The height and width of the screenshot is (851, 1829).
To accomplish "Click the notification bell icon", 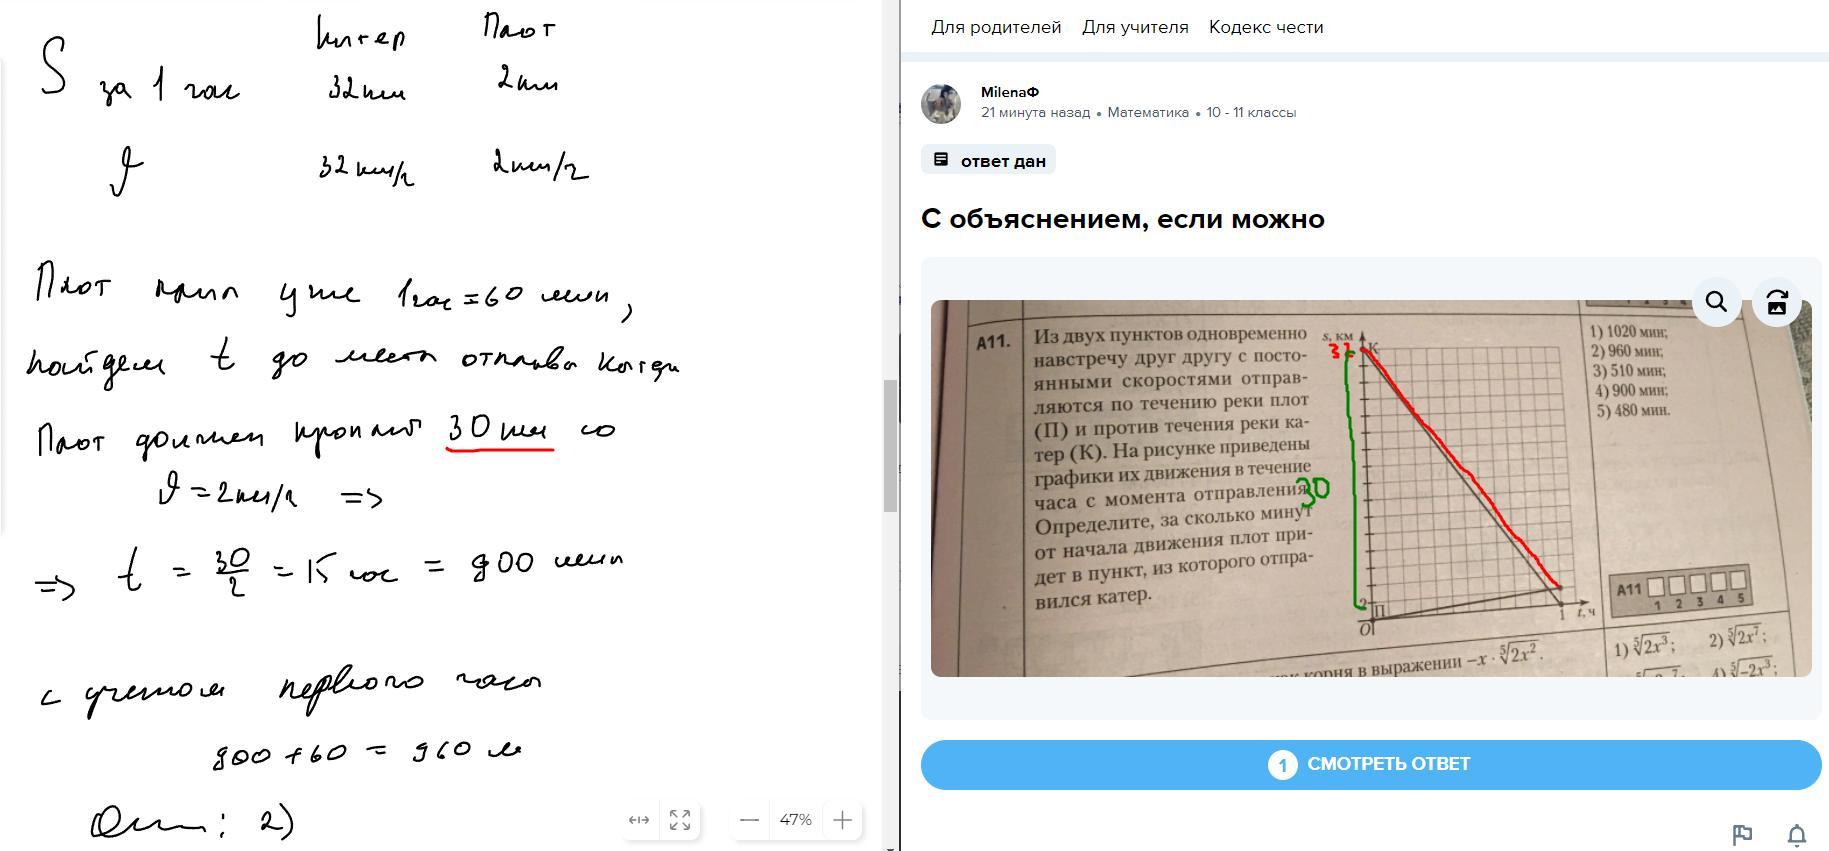I will (x=1797, y=834).
